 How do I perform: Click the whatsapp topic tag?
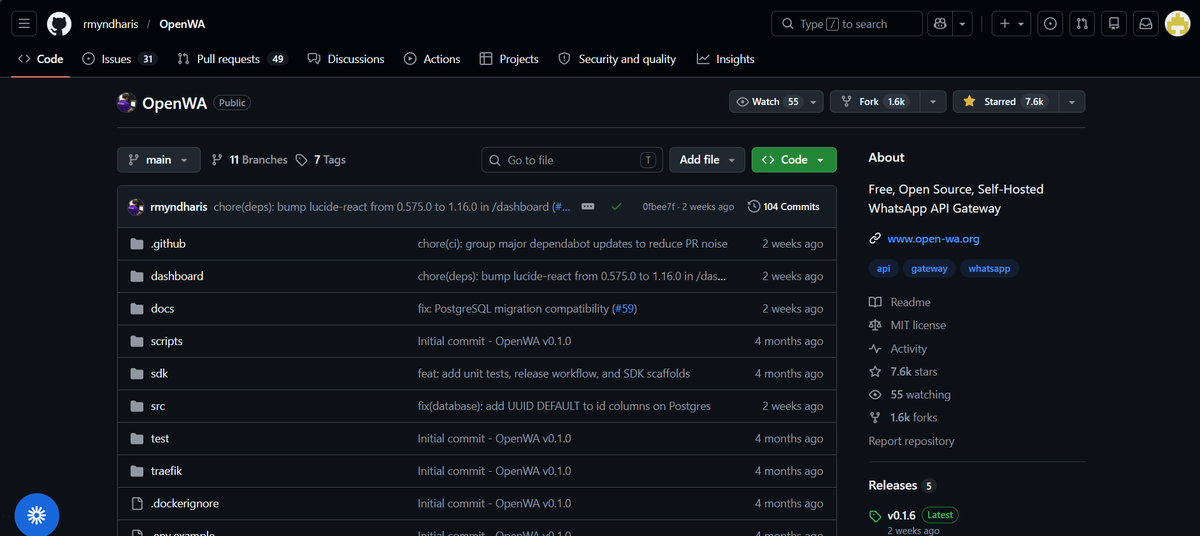990,269
